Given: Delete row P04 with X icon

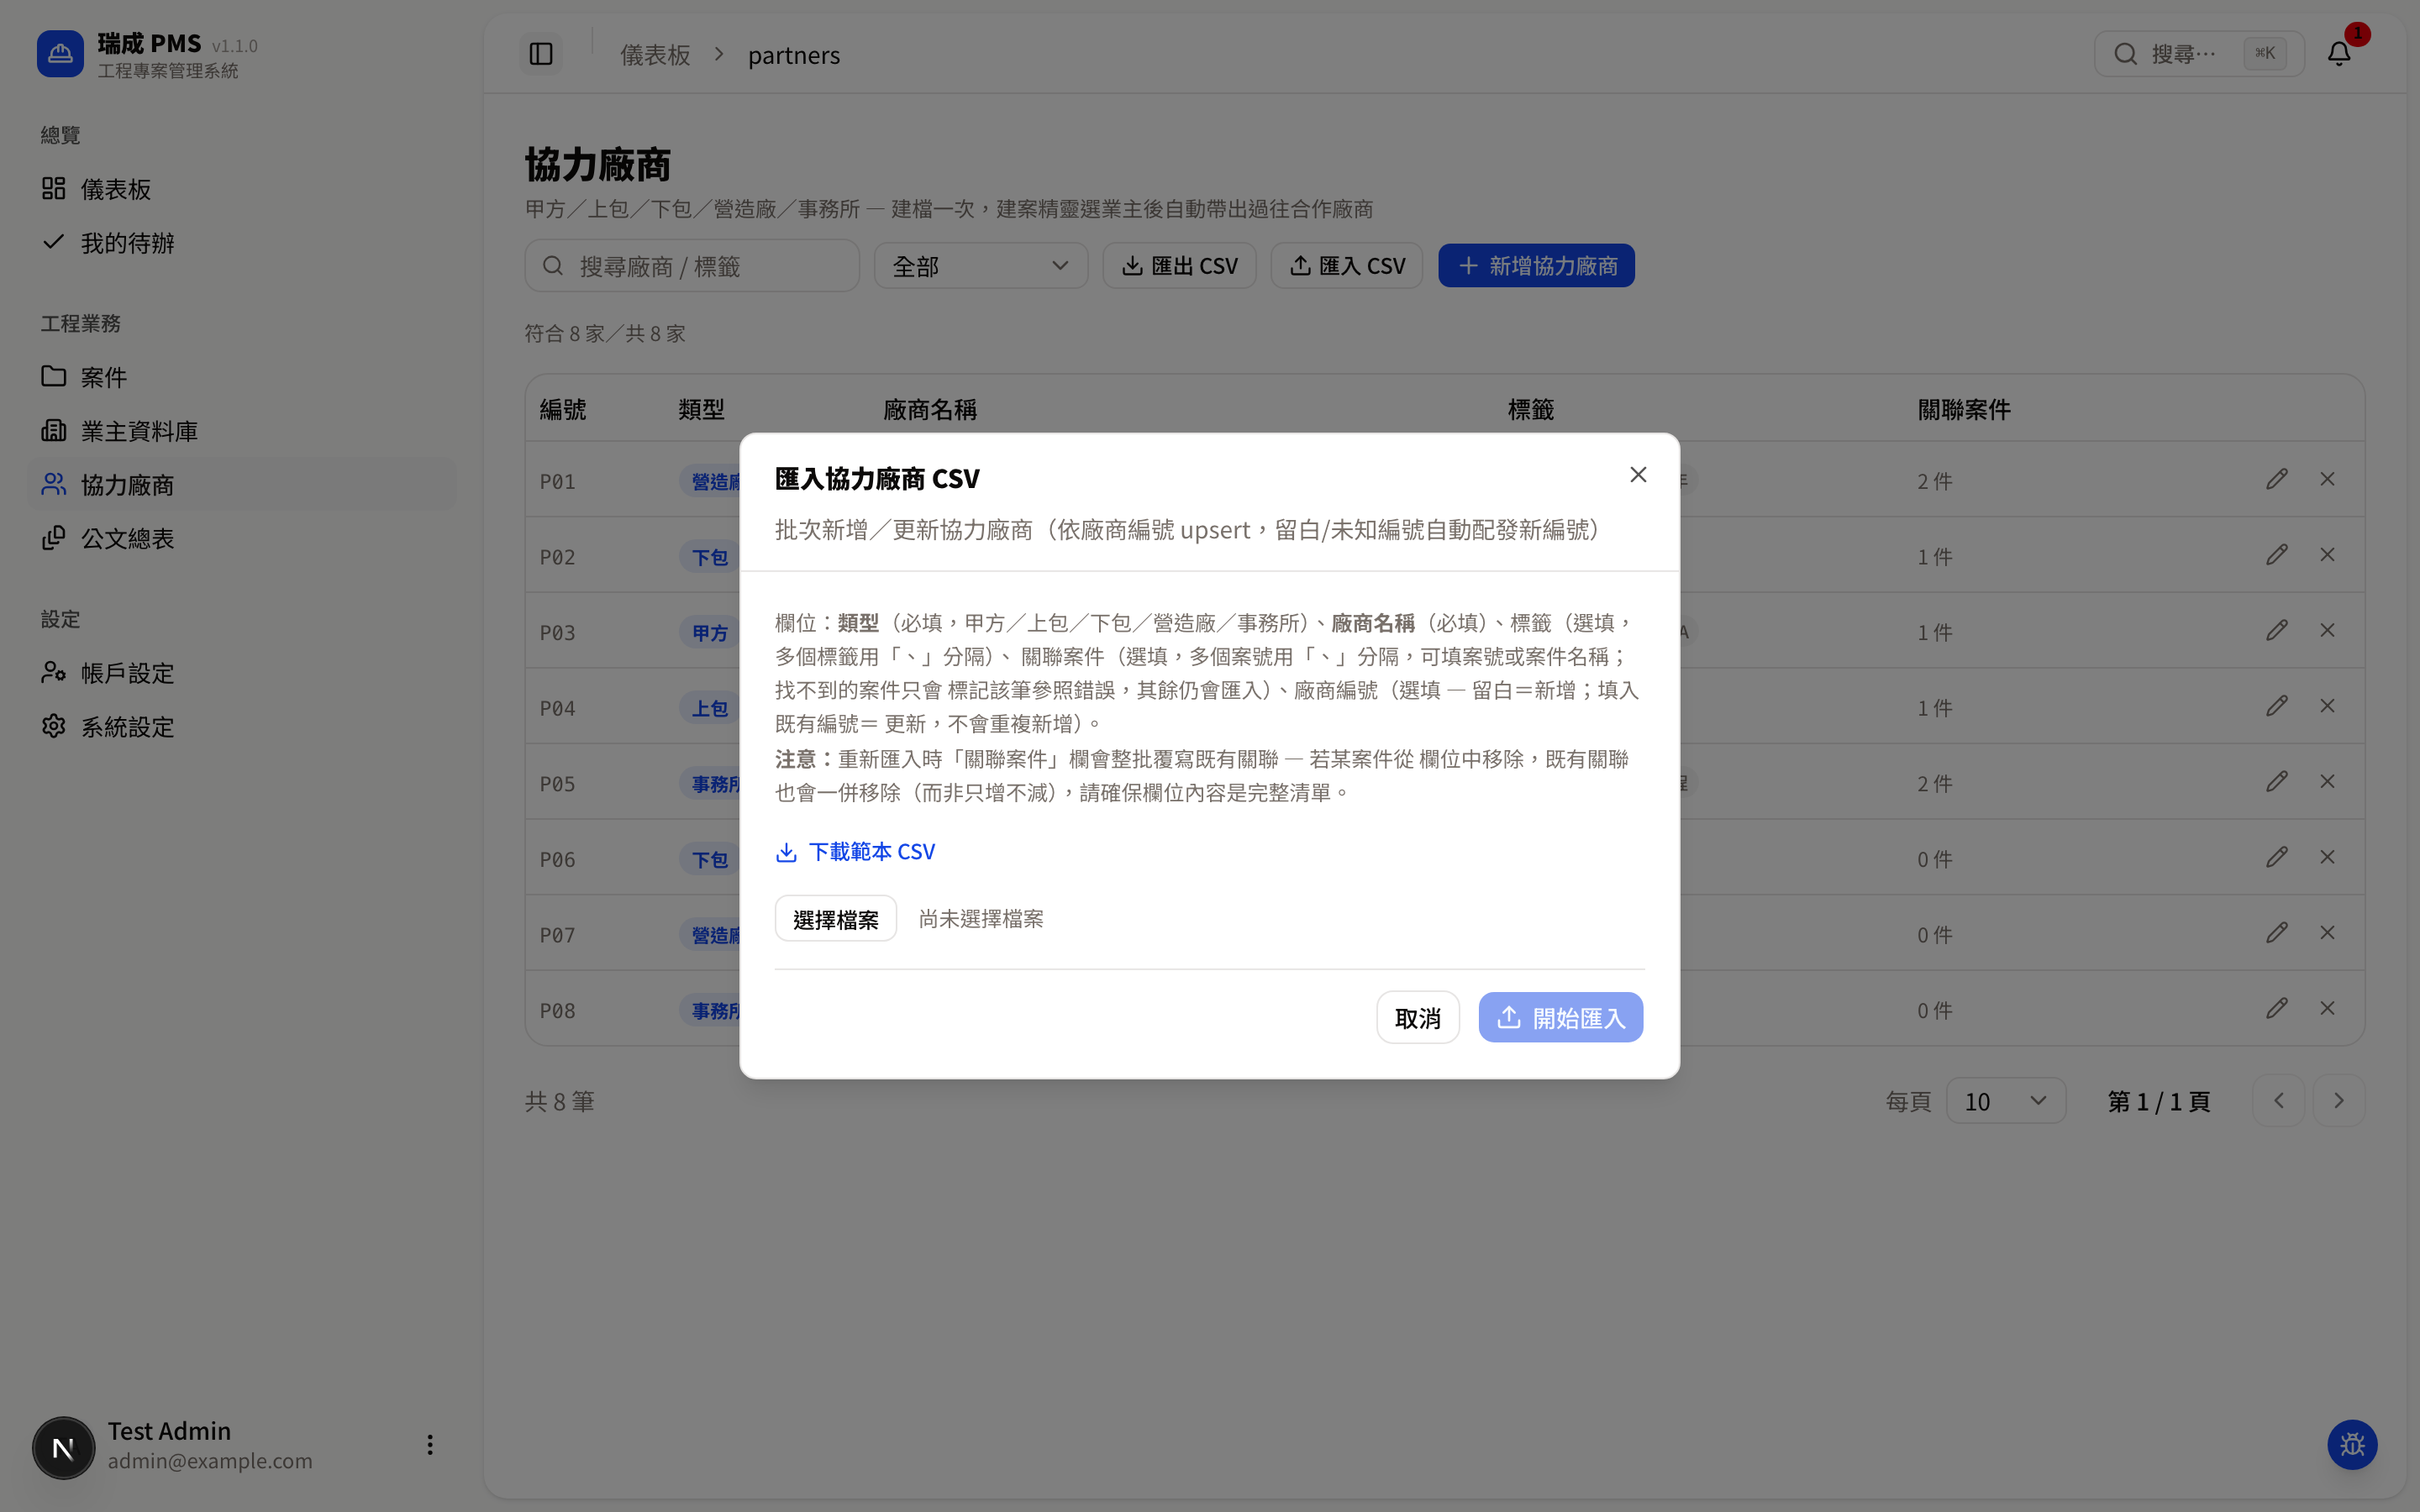Looking at the screenshot, I should tap(2328, 706).
